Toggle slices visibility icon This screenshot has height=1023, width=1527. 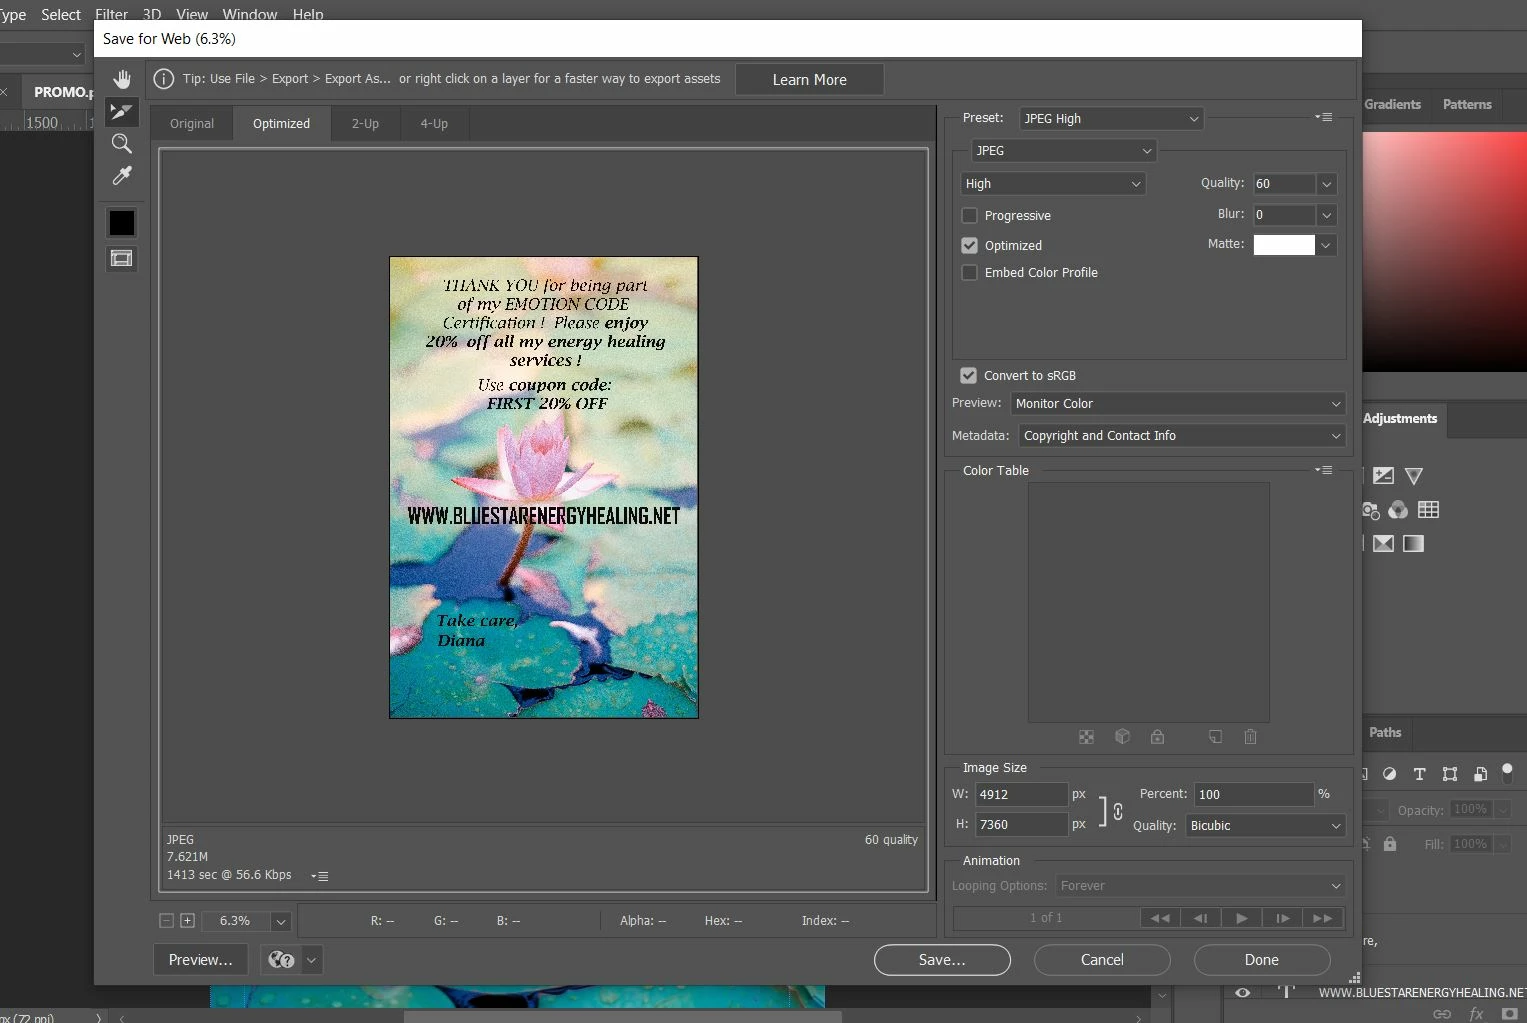[x=122, y=259]
